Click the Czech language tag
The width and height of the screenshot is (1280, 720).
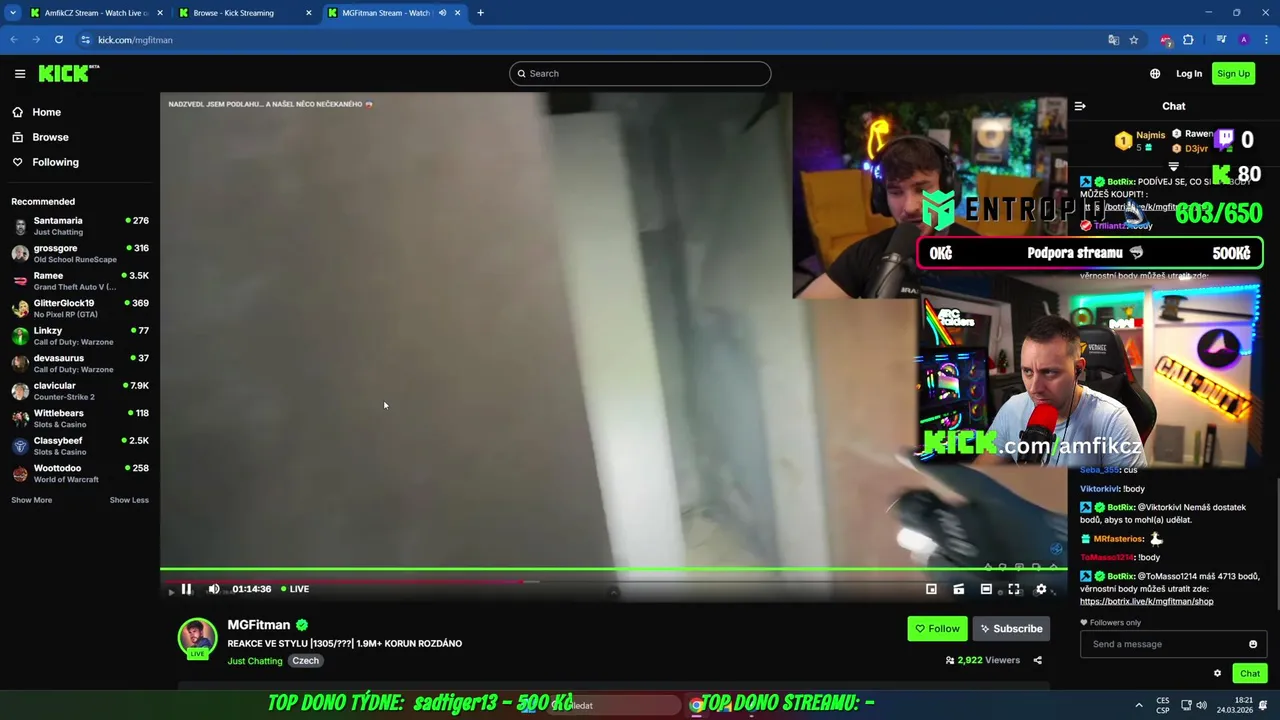305,661
